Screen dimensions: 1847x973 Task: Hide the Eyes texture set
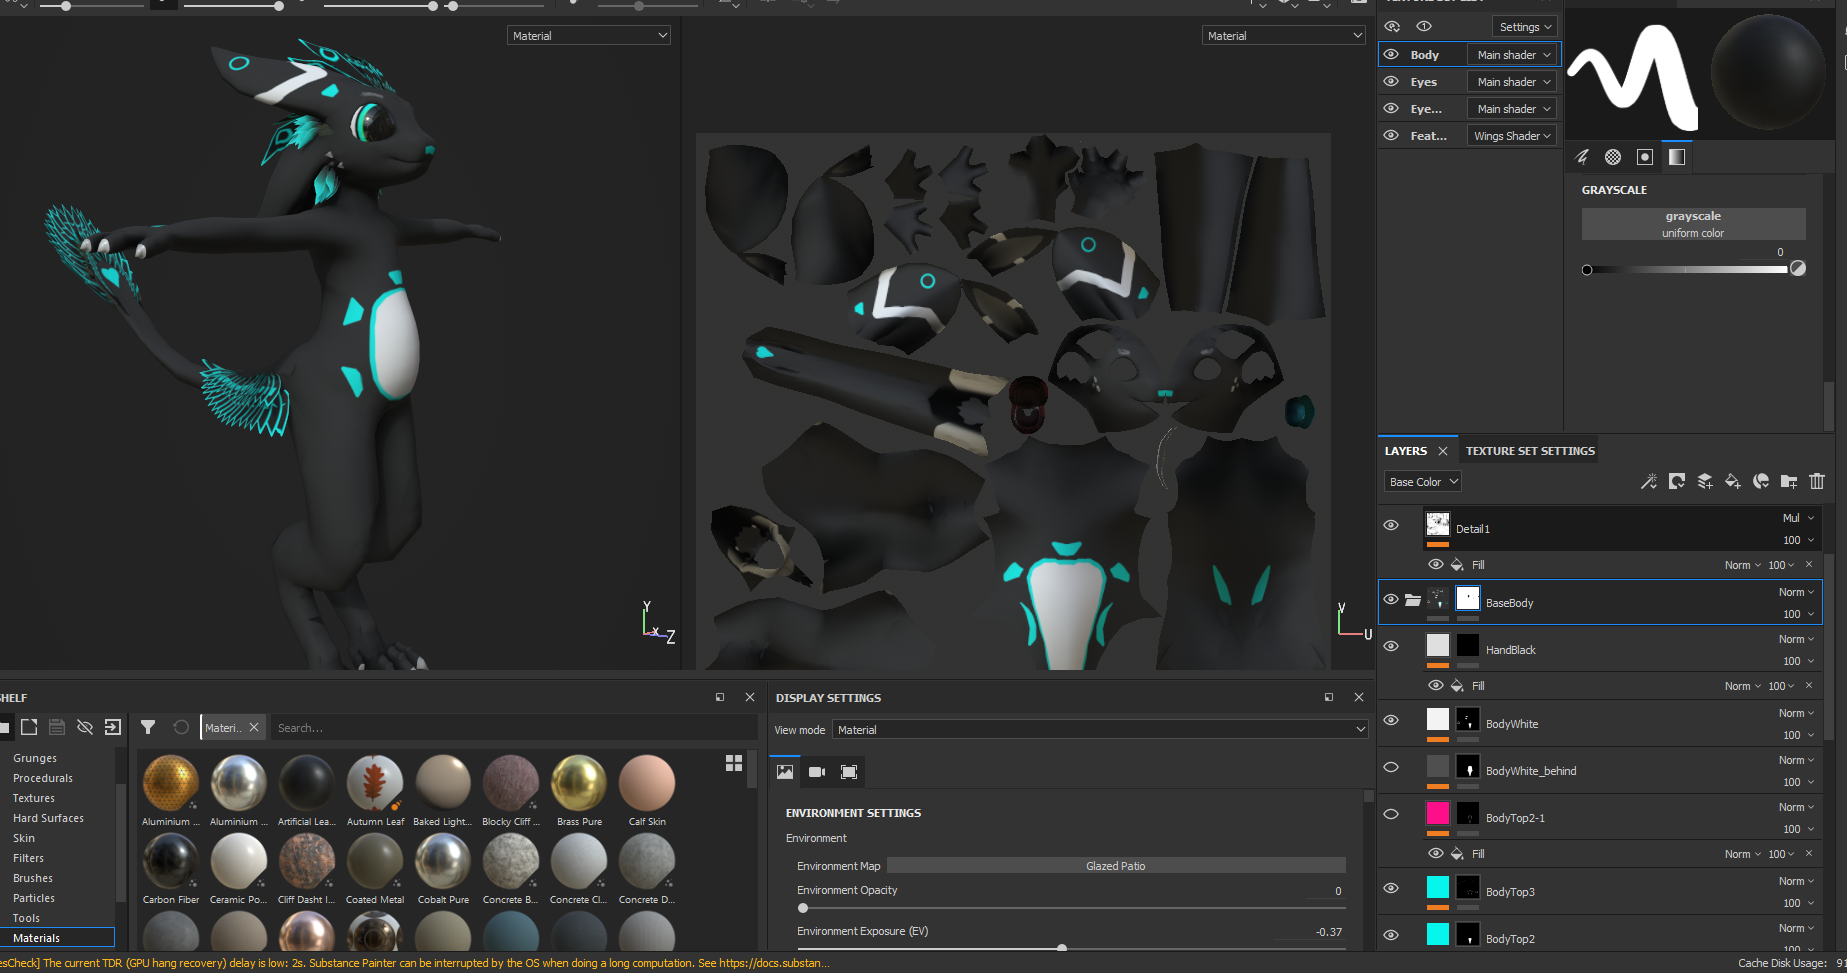[1391, 81]
